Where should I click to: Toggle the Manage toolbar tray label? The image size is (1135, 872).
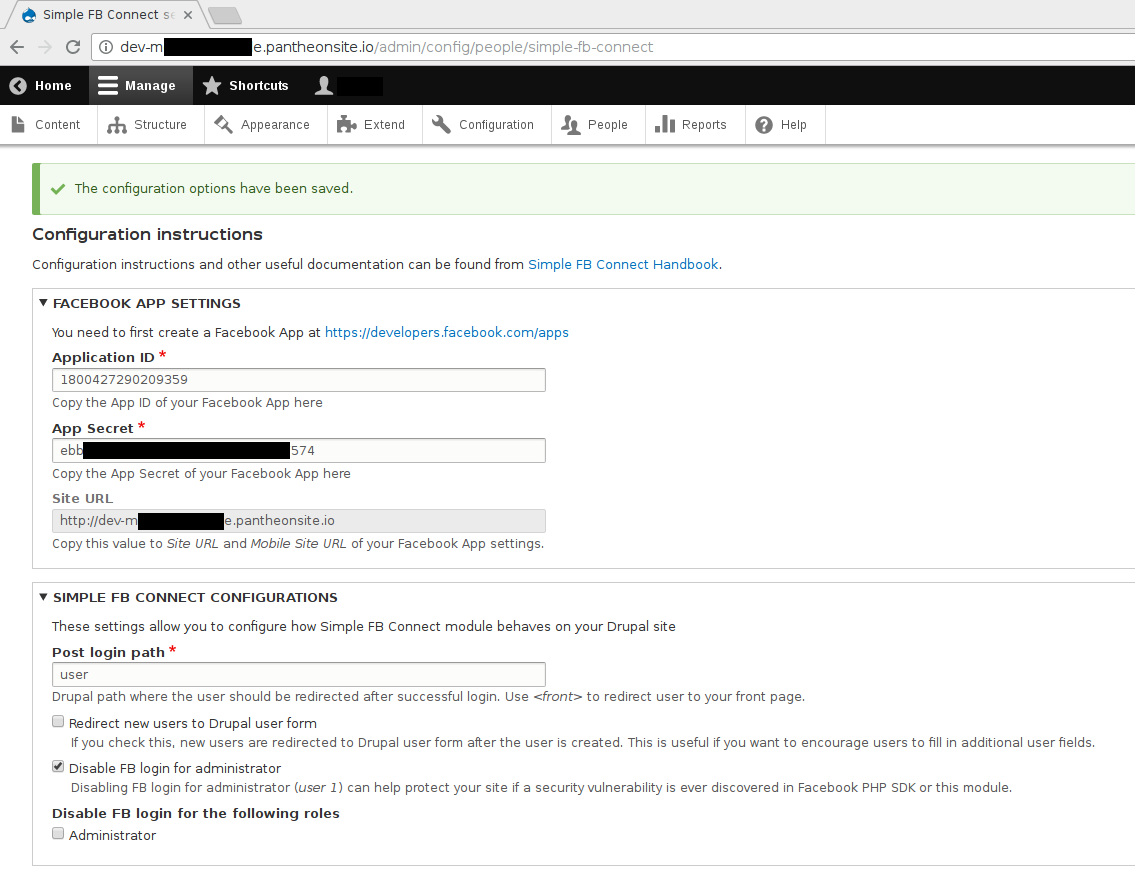point(150,85)
